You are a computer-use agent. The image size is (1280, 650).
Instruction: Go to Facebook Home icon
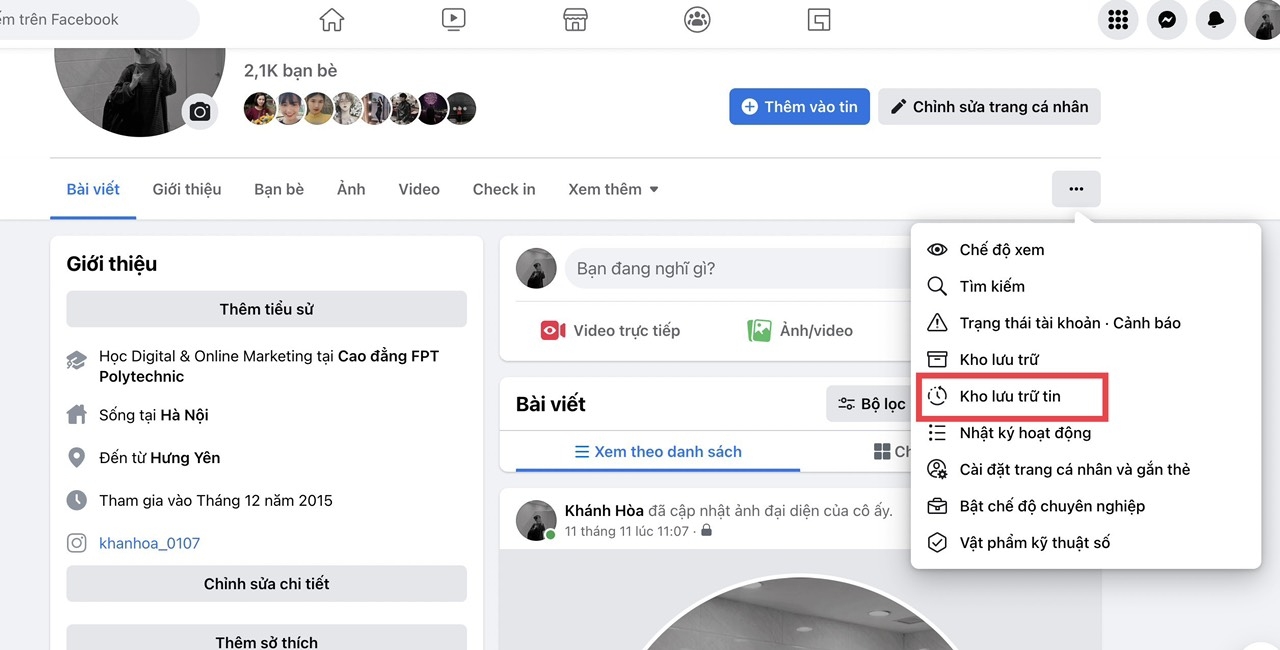331,19
